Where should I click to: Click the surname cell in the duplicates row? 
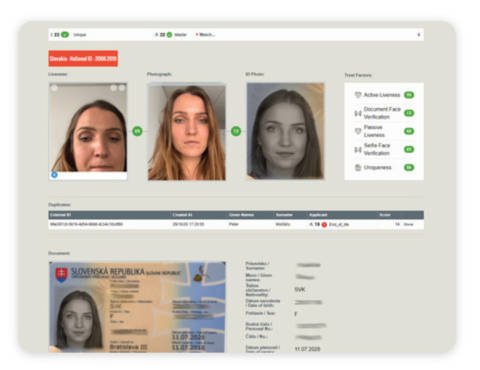pyautogui.click(x=283, y=224)
